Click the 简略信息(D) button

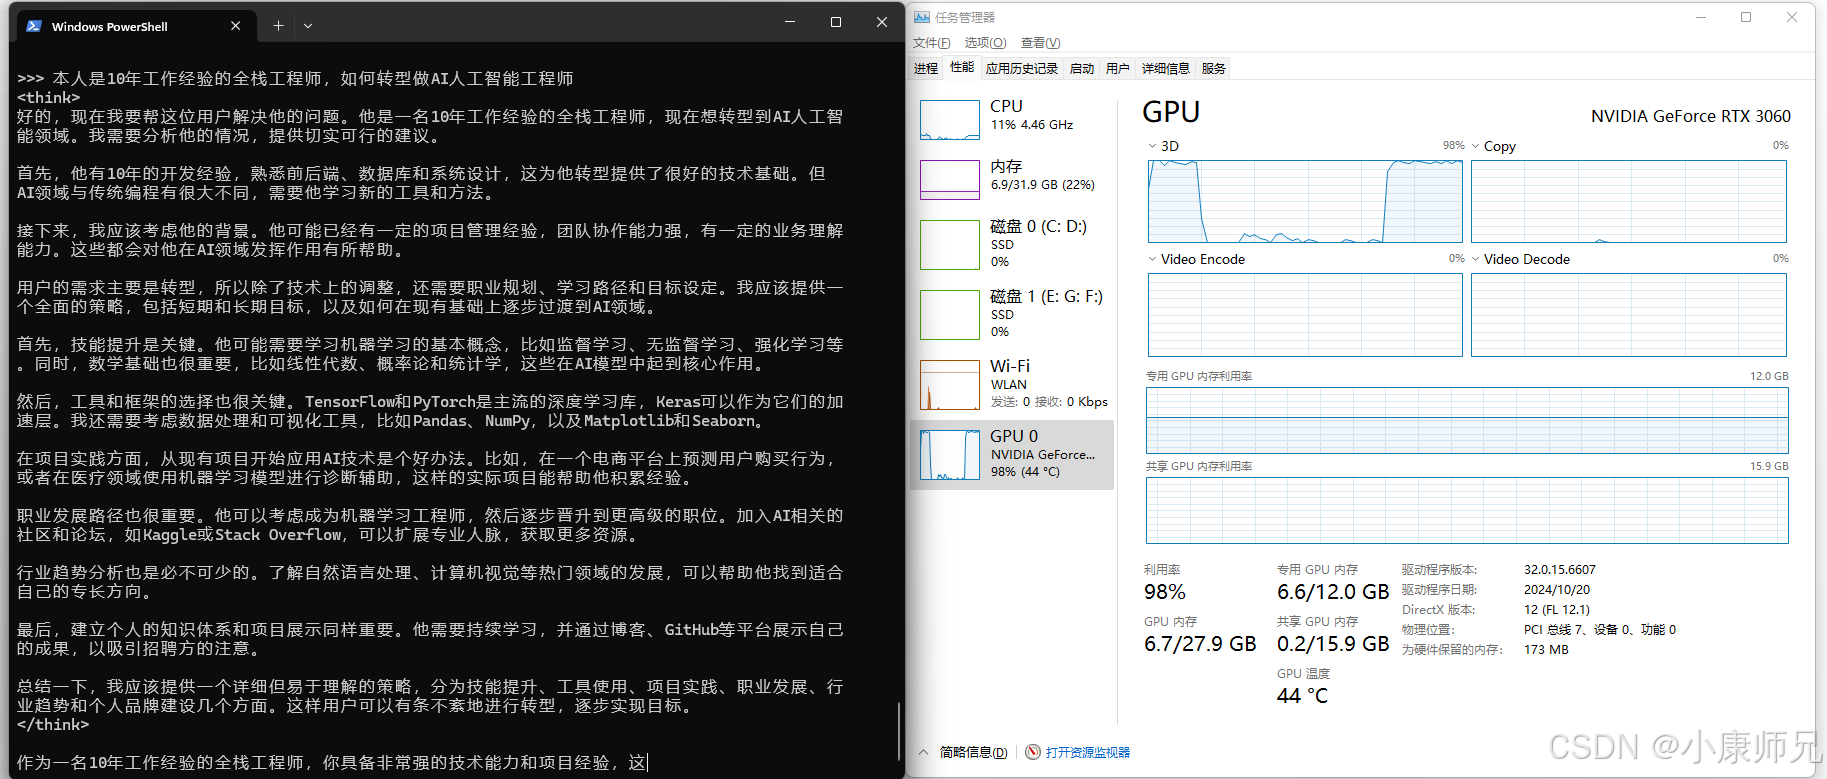coord(973,752)
